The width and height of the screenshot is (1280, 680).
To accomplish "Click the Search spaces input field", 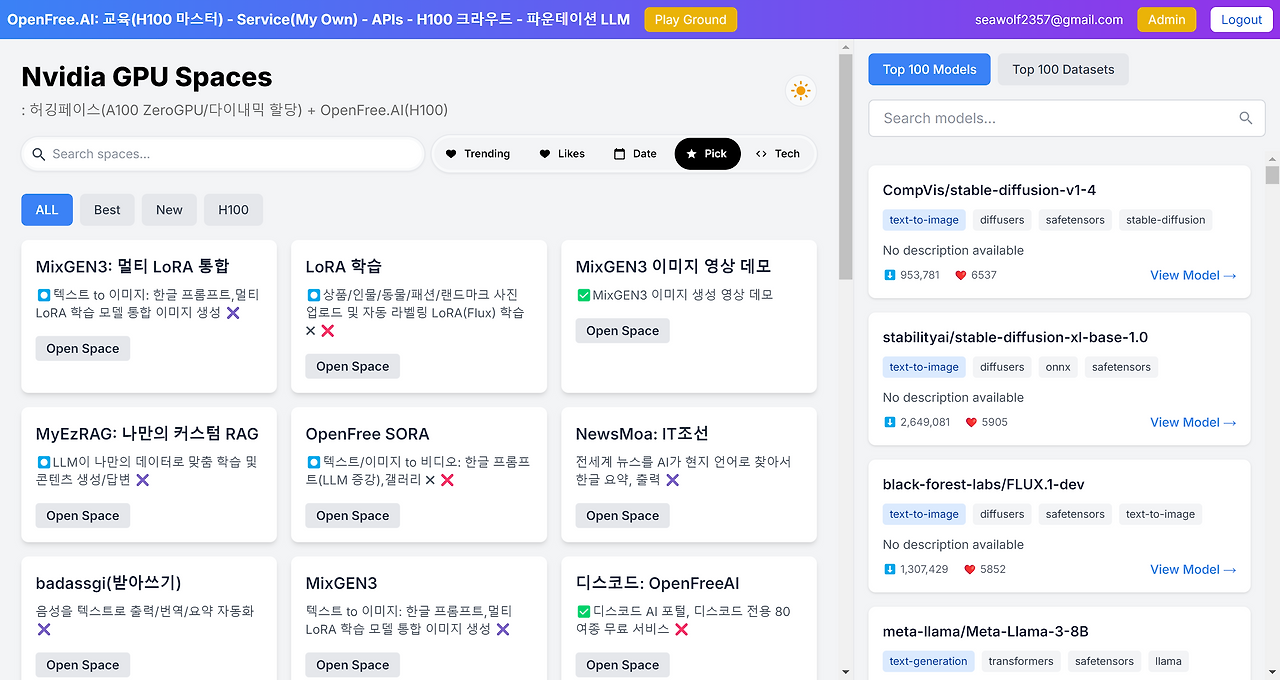I will (223, 154).
